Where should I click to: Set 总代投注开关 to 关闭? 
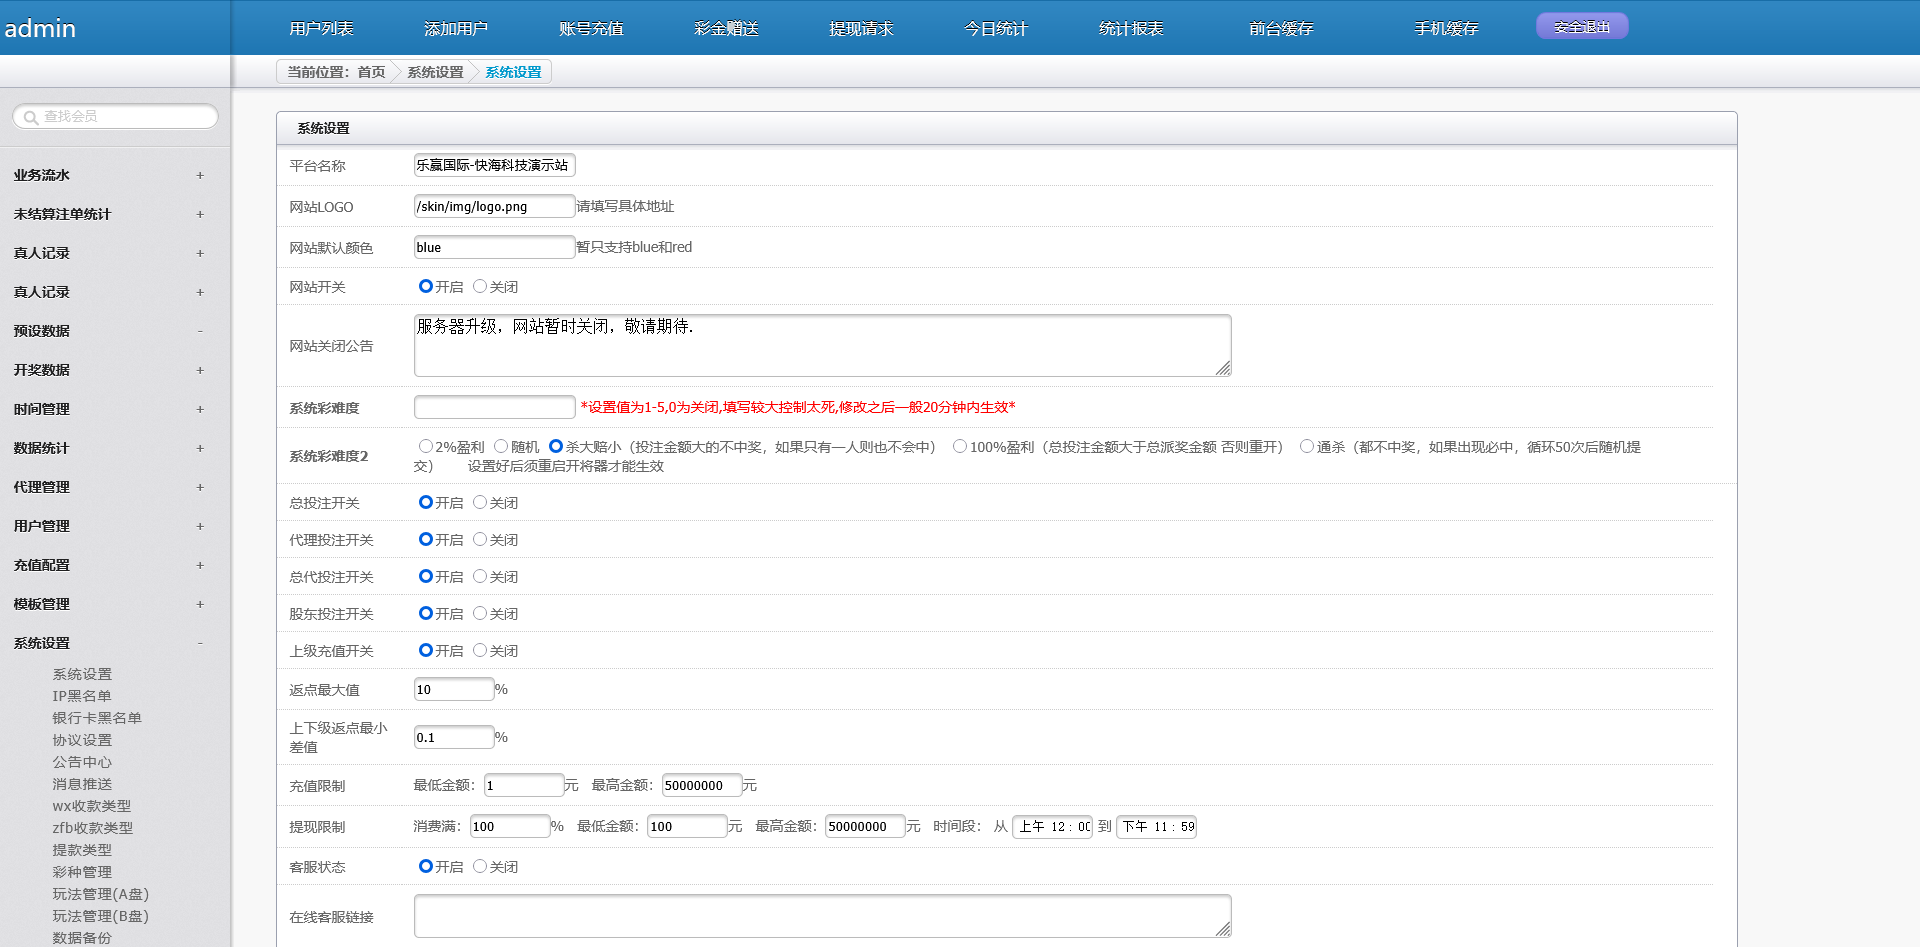pos(480,576)
